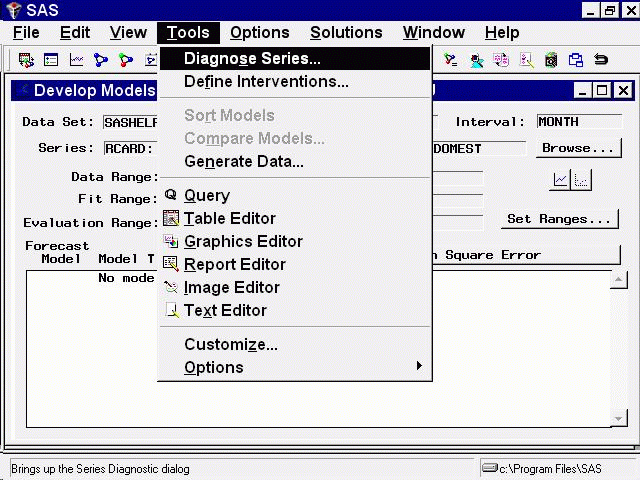The image size is (640, 480).
Task: Click the drive icon in status bar
Action: (489, 467)
